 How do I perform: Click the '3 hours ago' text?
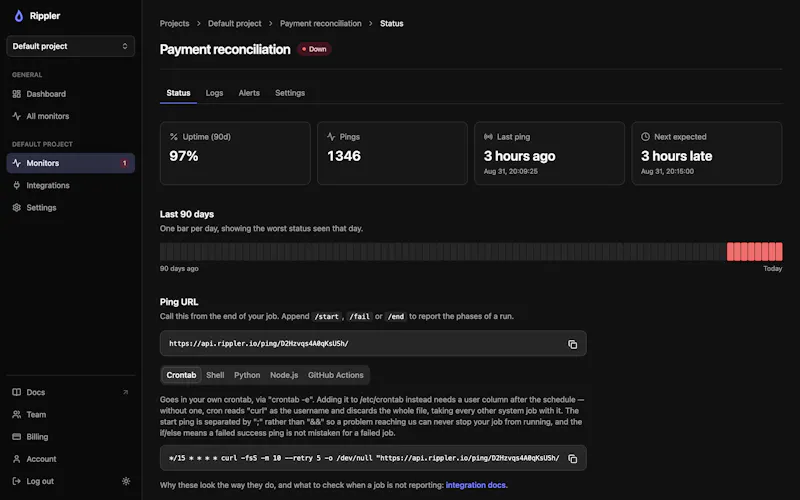tap(519, 156)
